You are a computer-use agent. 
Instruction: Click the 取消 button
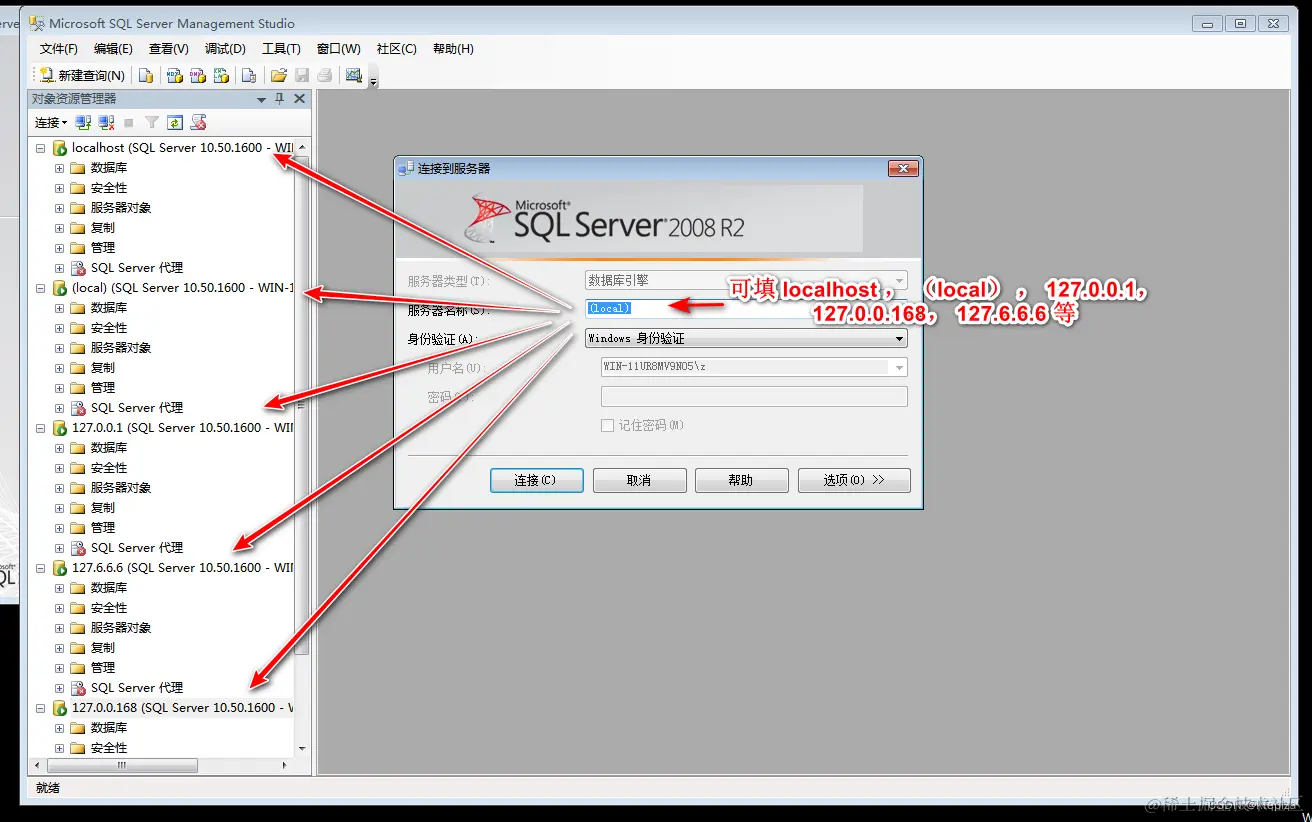639,480
